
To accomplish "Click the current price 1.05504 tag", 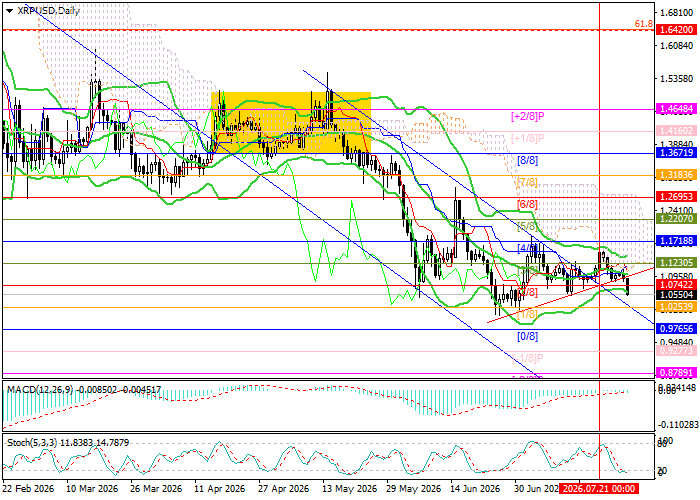I will point(676,295).
